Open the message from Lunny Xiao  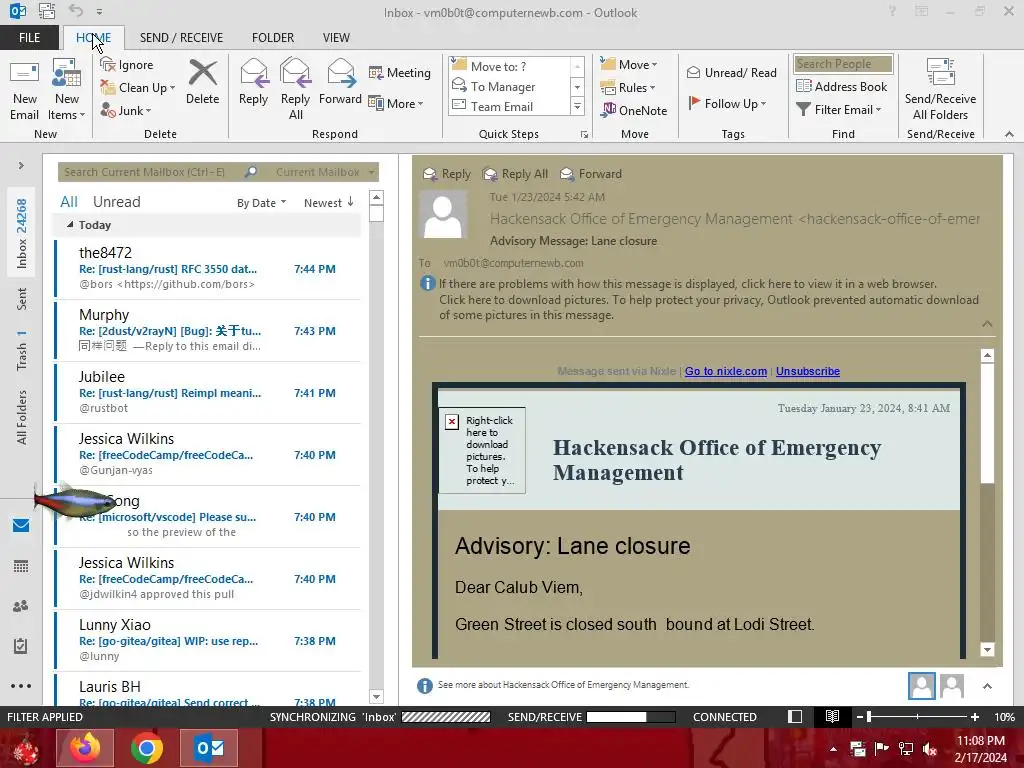click(x=208, y=641)
